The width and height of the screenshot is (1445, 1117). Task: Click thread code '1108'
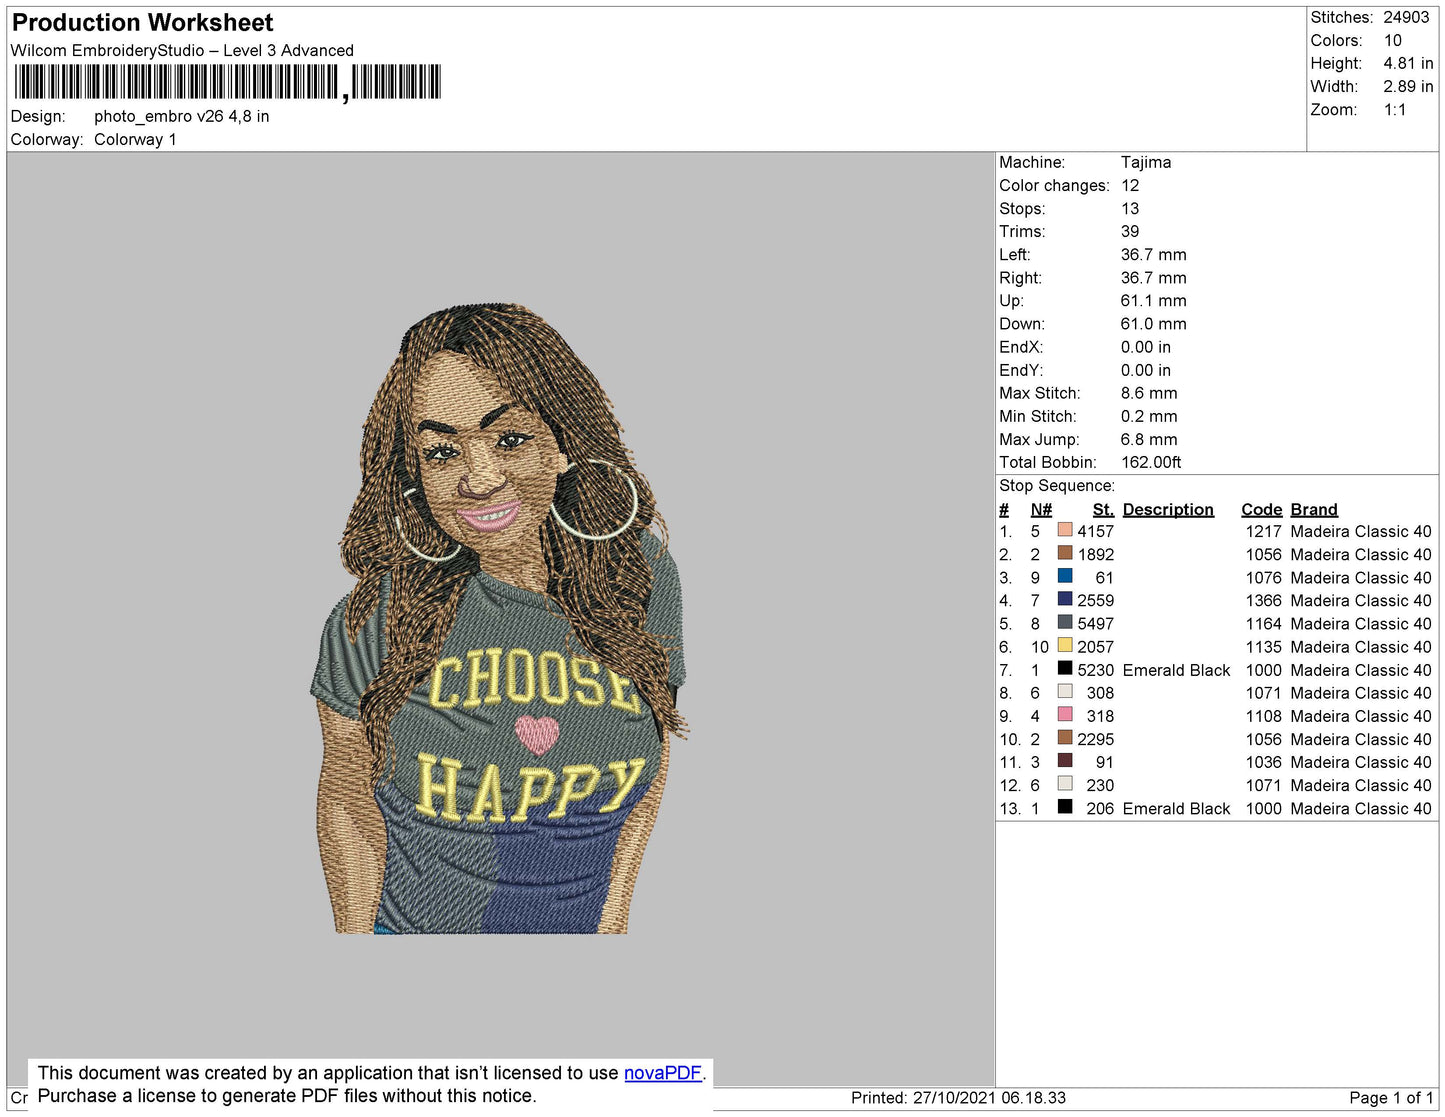(x=1263, y=716)
